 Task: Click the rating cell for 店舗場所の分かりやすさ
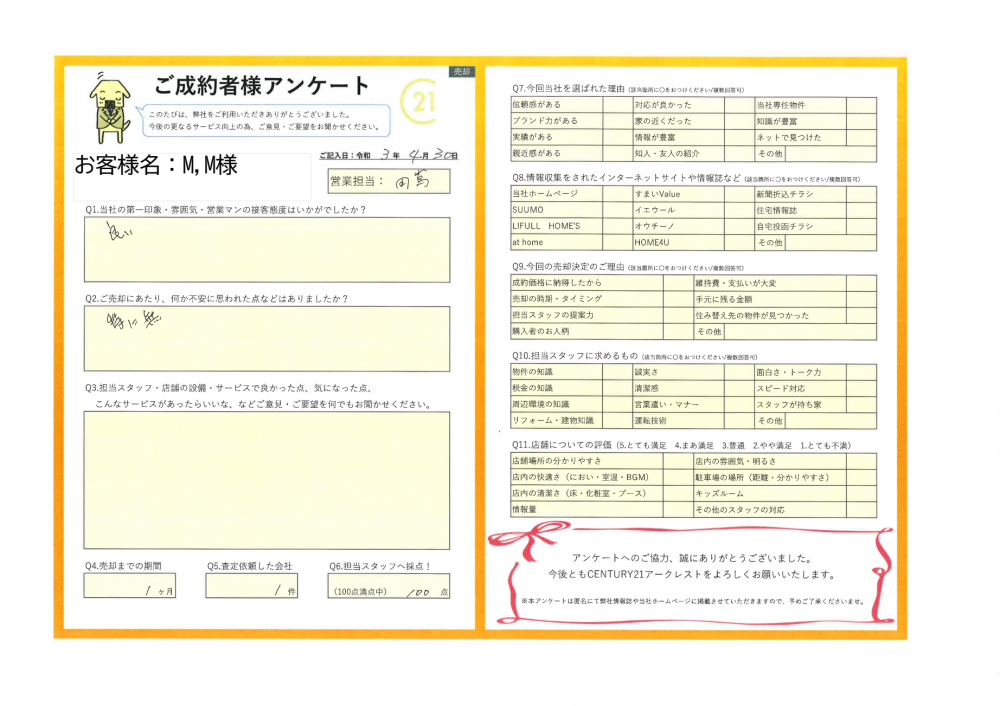(x=678, y=461)
